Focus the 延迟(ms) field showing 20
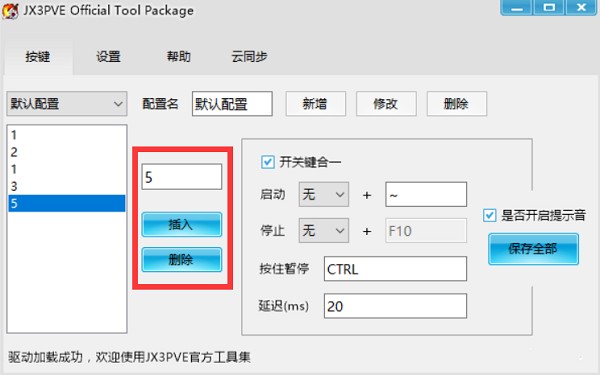The image size is (600, 375). [x=395, y=306]
